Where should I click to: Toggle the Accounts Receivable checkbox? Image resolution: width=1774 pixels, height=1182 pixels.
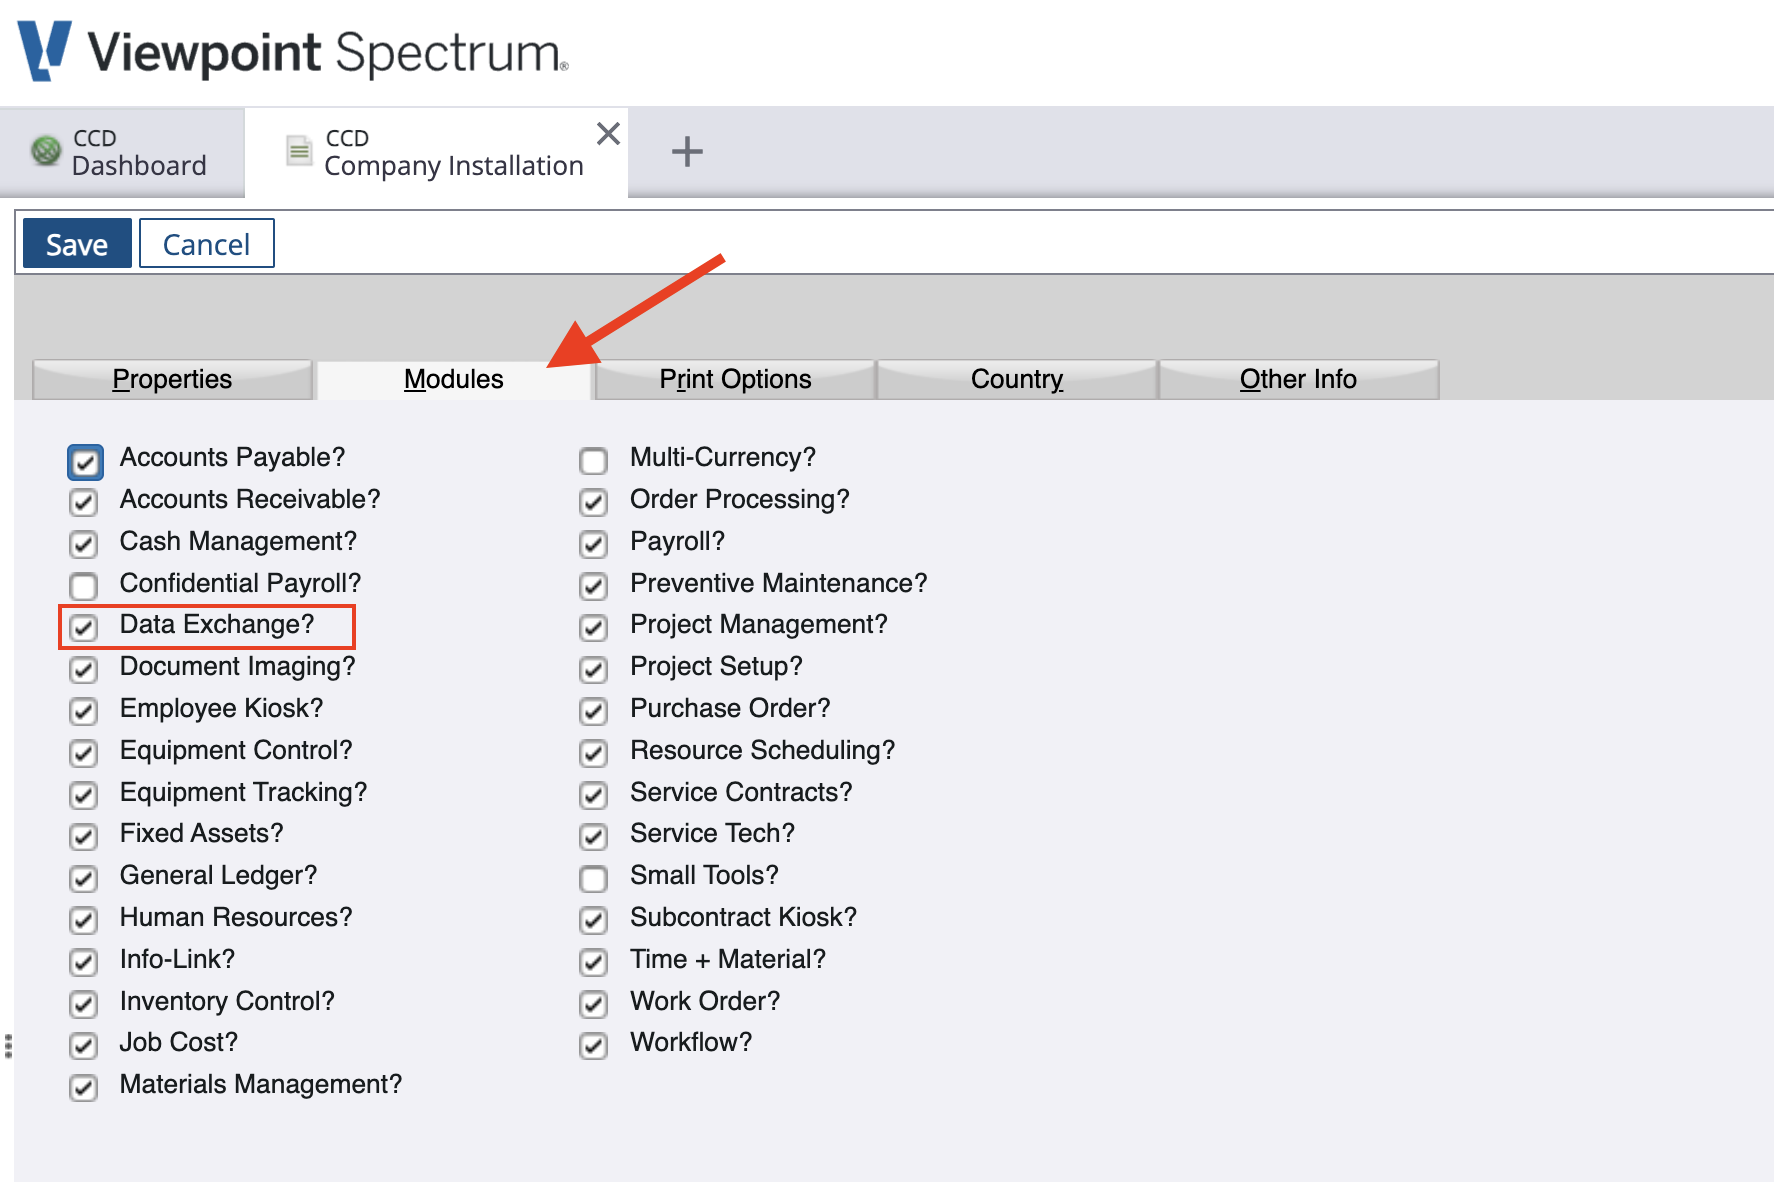[84, 502]
